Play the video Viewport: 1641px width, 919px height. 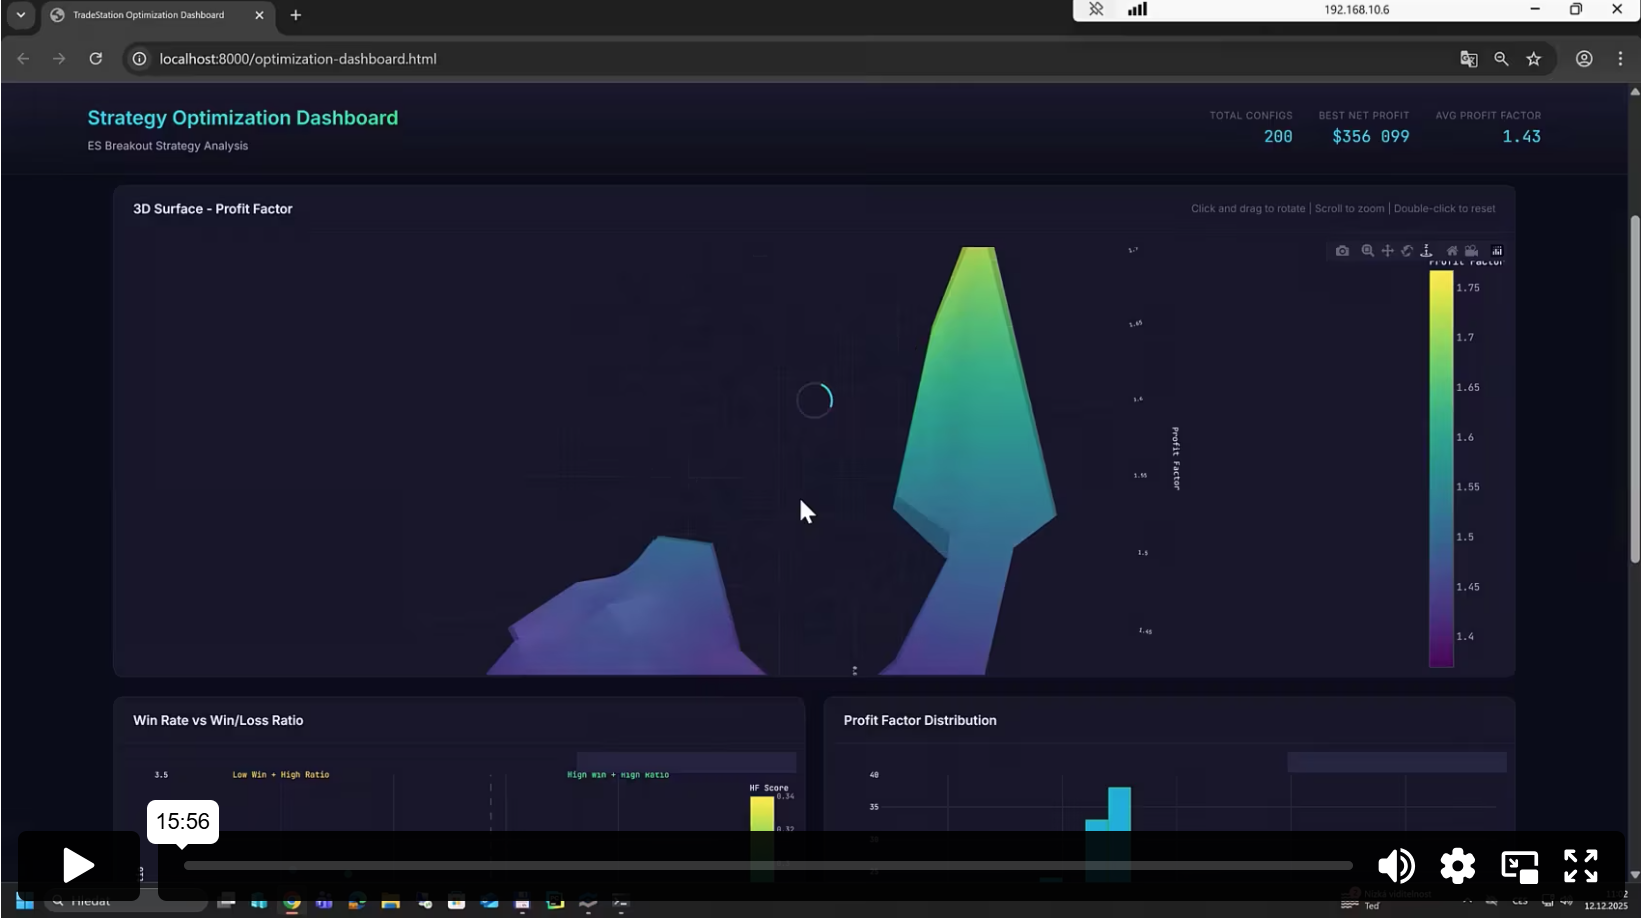(x=78, y=865)
